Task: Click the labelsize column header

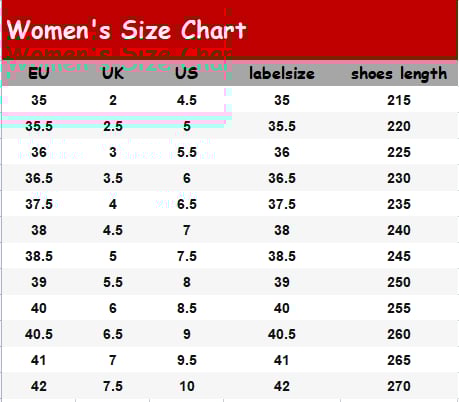Action: [x=282, y=73]
